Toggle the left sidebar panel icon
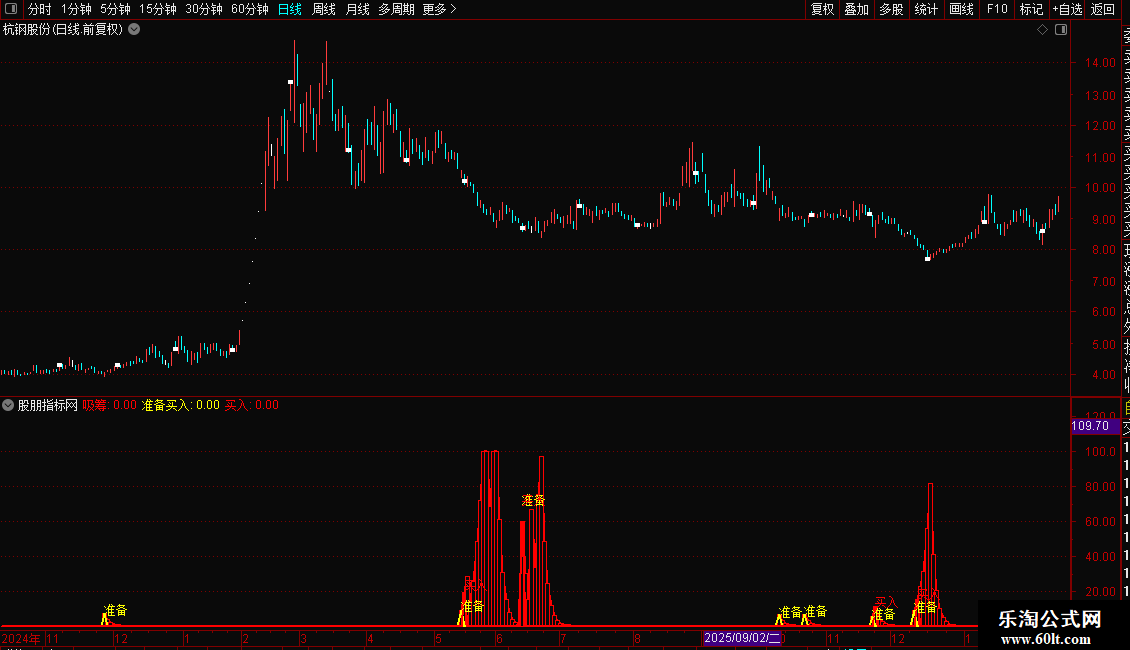Screen dimensions: 1130x650 coord(11,9)
